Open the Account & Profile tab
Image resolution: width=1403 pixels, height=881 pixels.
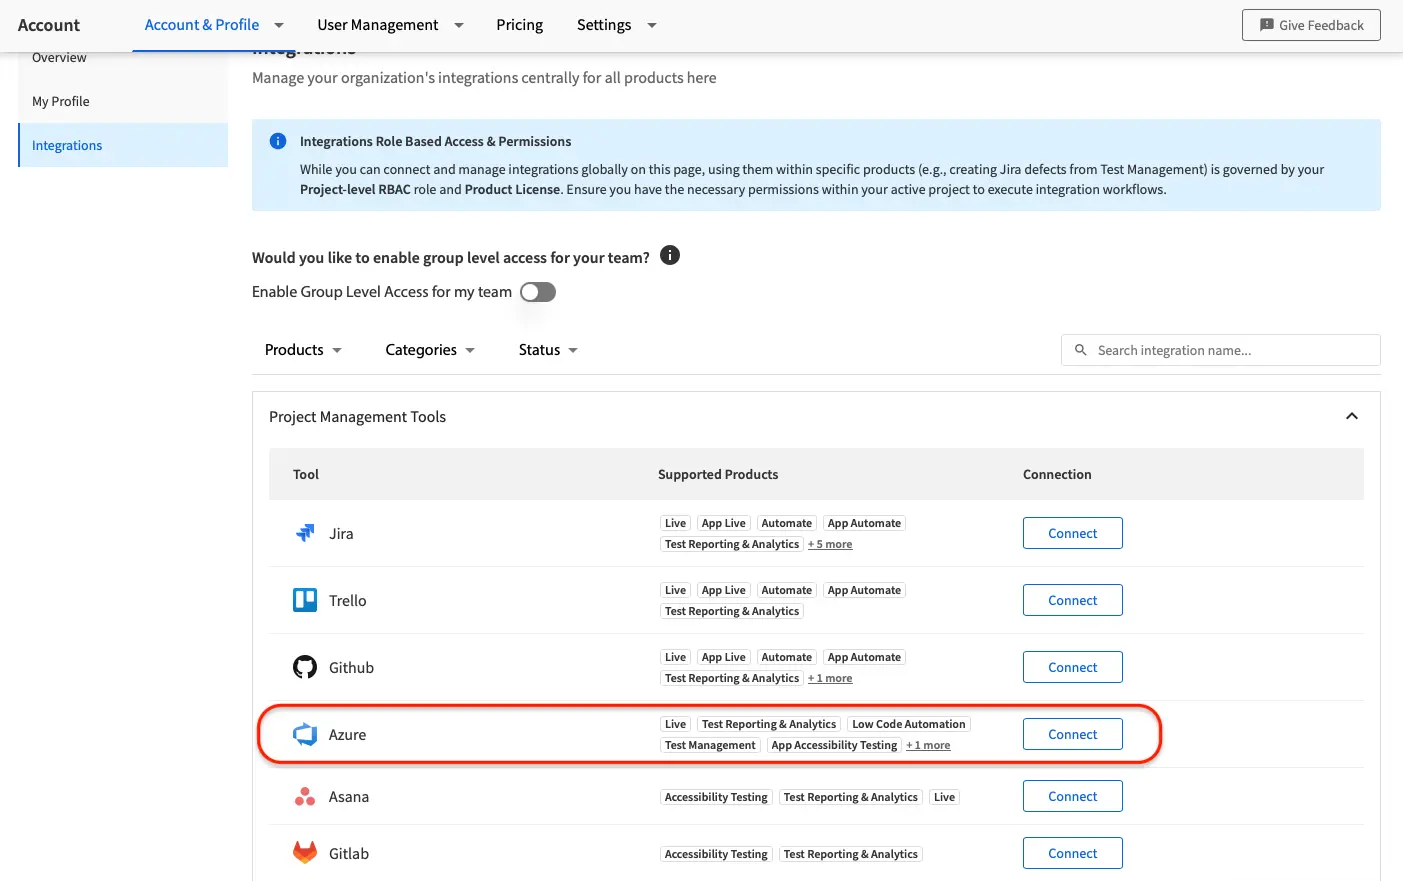202,25
